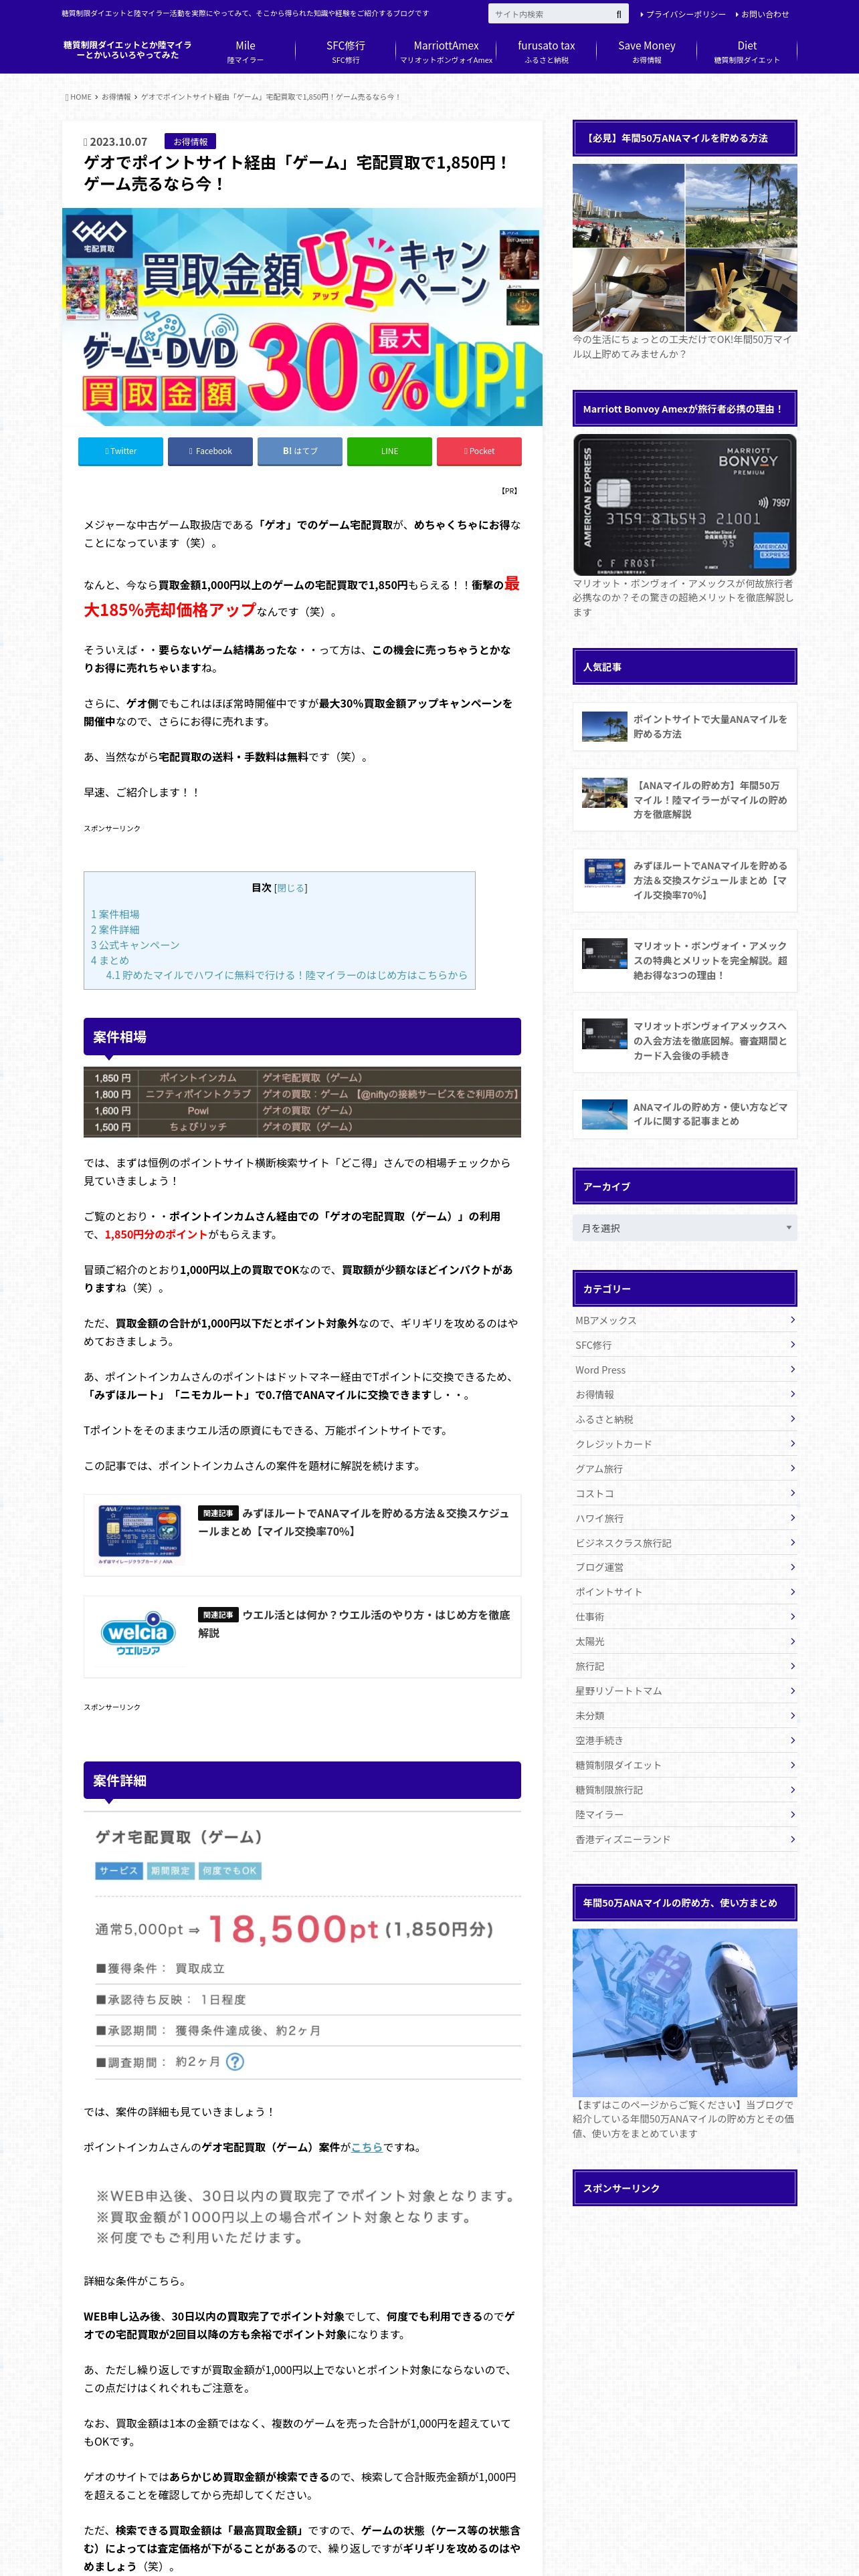Viewport: 859px width, 2576px height.
Task: Open the 太陽光 category
Action: [x=685, y=1641]
